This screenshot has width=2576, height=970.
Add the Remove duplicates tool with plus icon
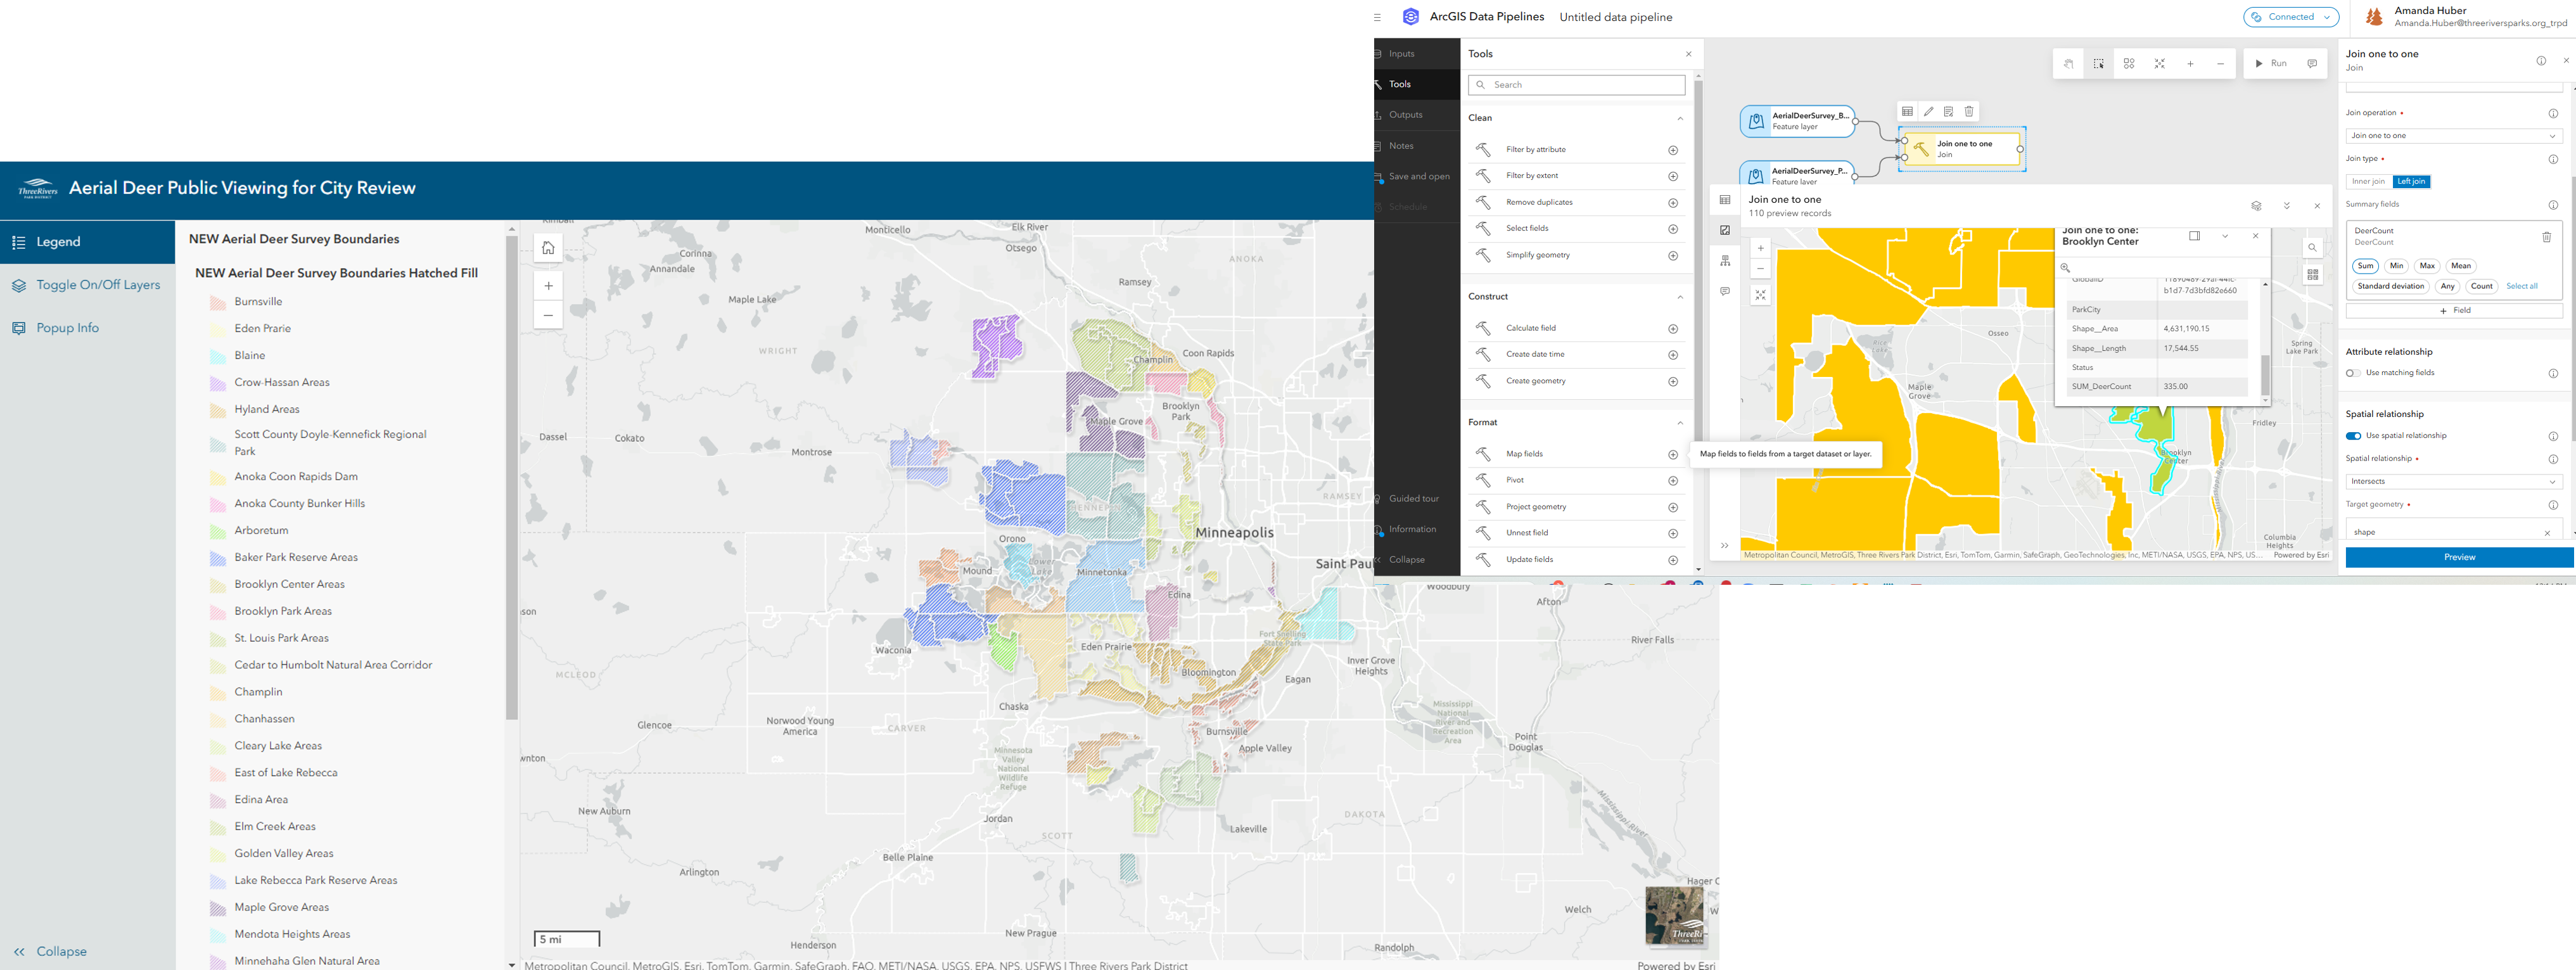[x=1673, y=203]
